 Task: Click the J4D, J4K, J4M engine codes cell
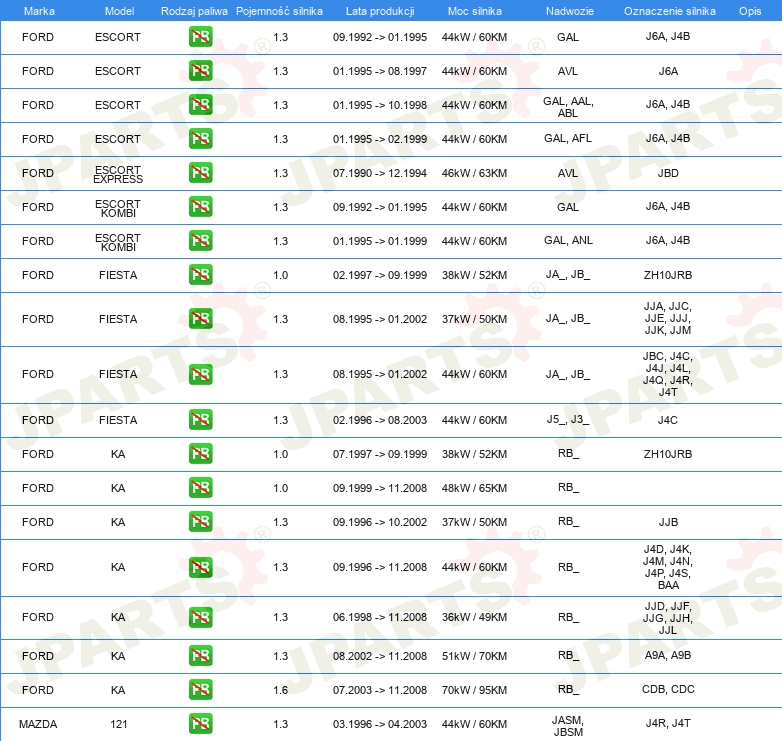coord(668,567)
